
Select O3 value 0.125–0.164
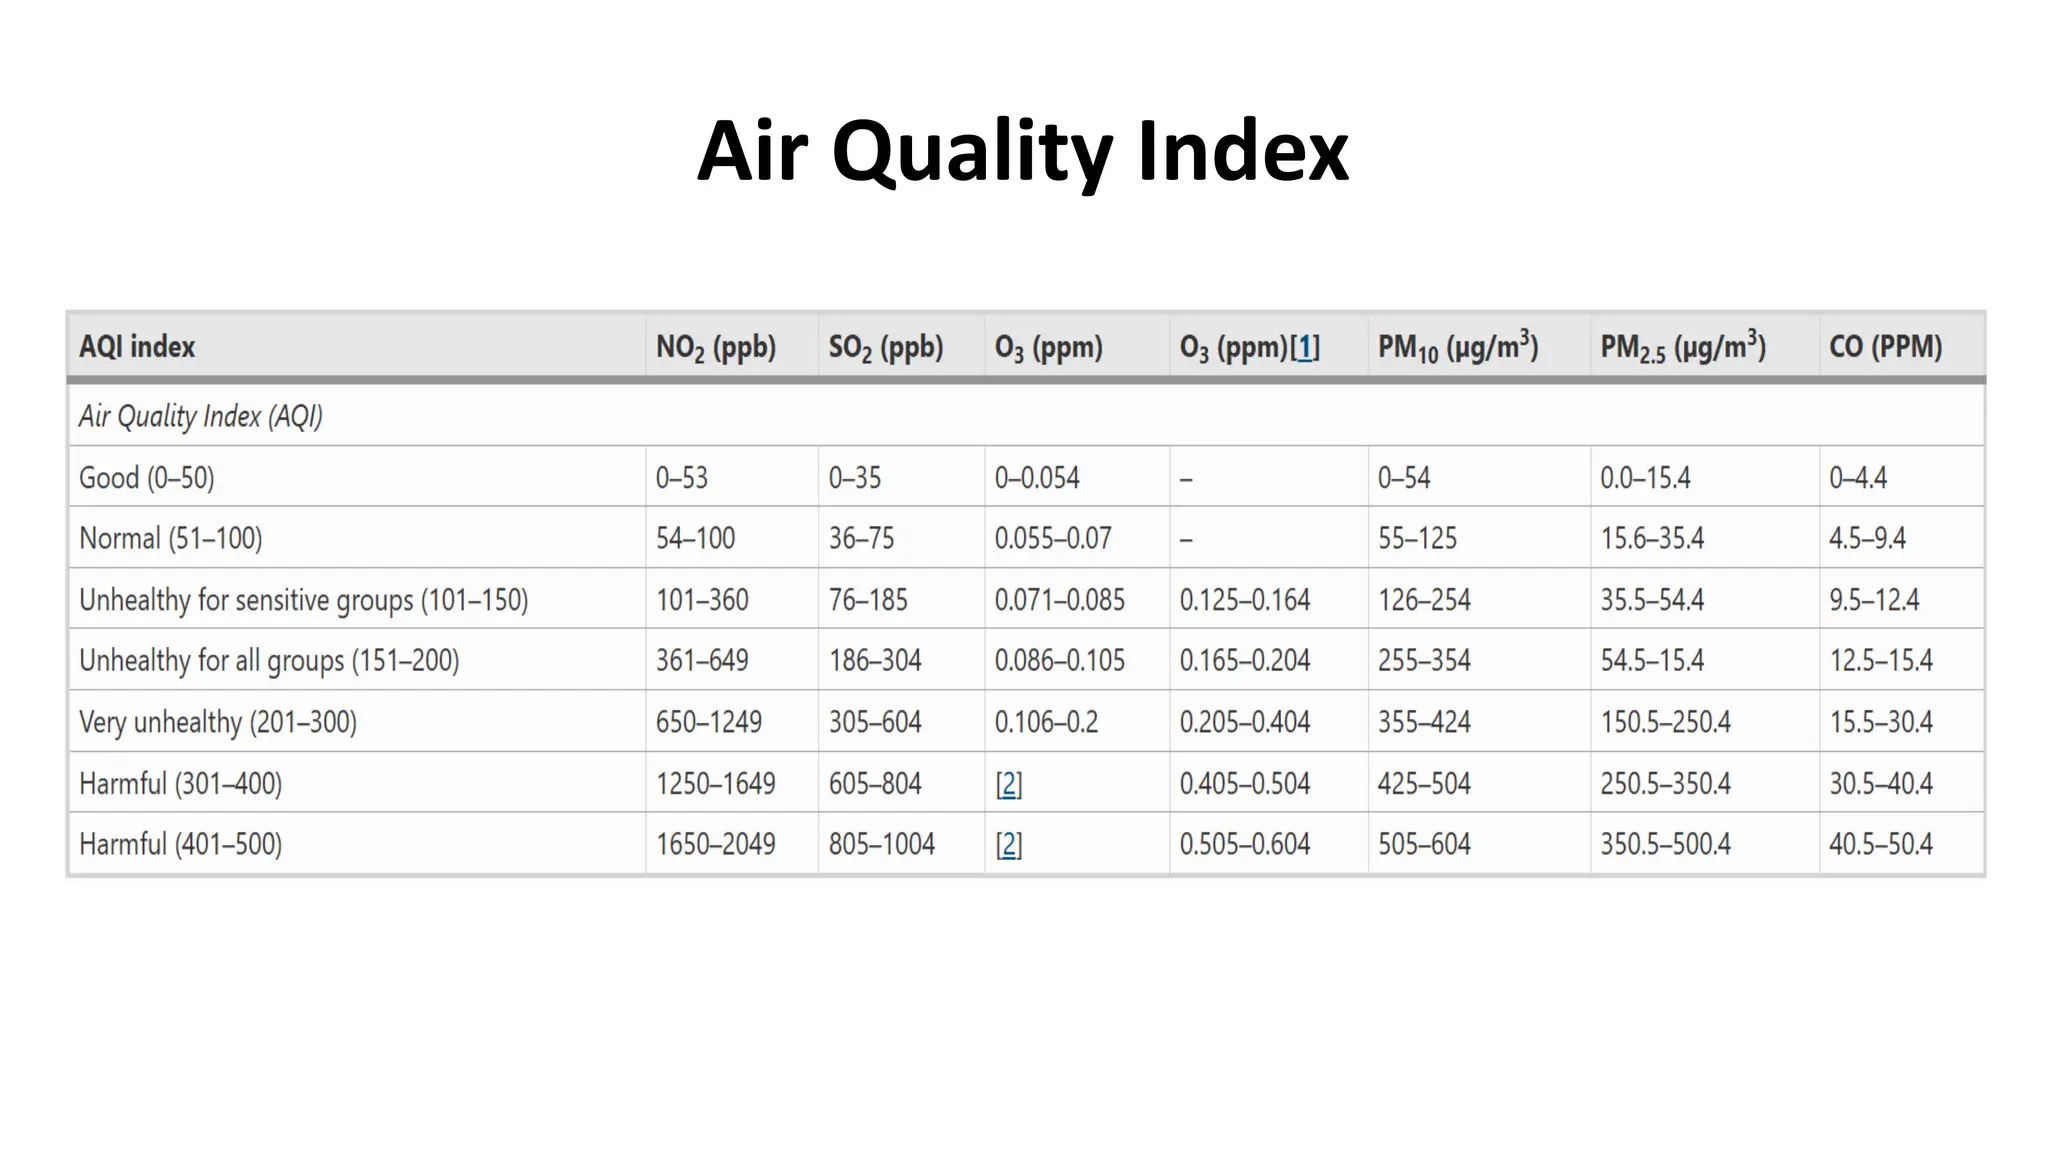click(x=1245, y=600)
